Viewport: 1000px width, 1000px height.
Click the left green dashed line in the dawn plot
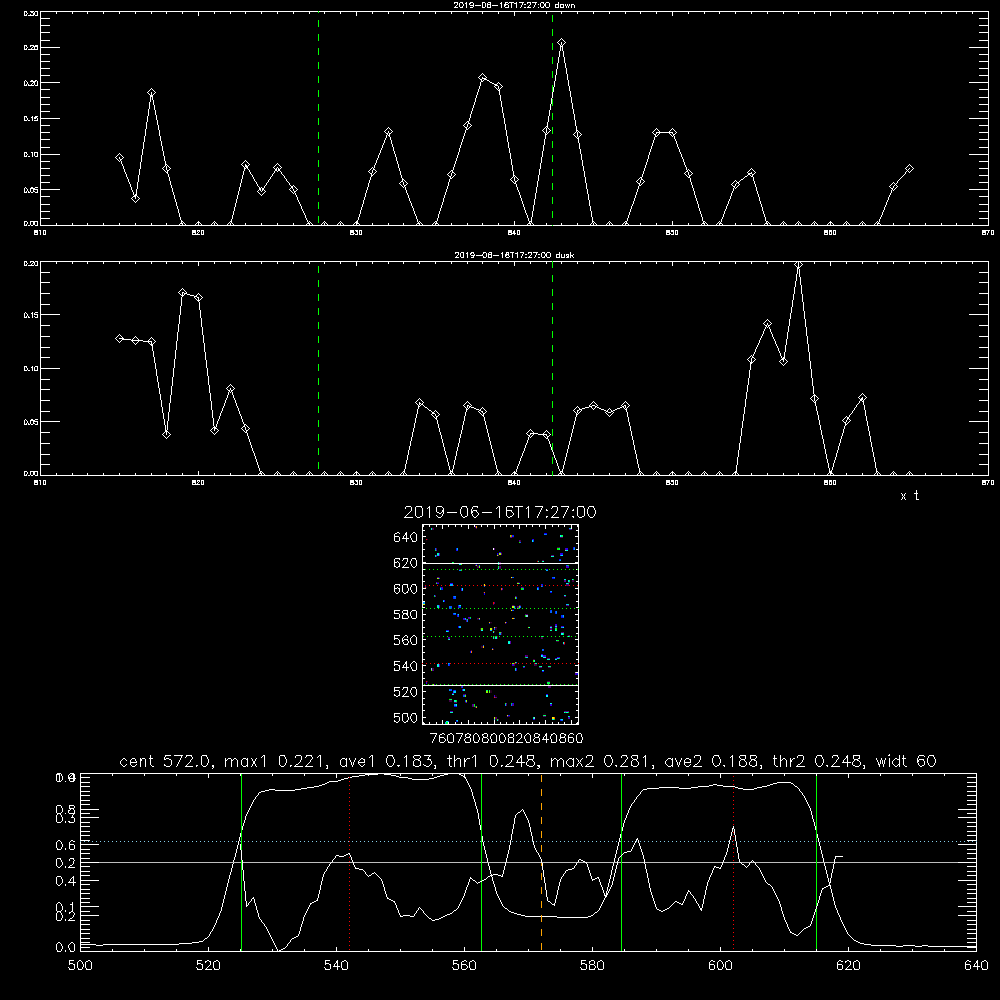pos(318,118)
